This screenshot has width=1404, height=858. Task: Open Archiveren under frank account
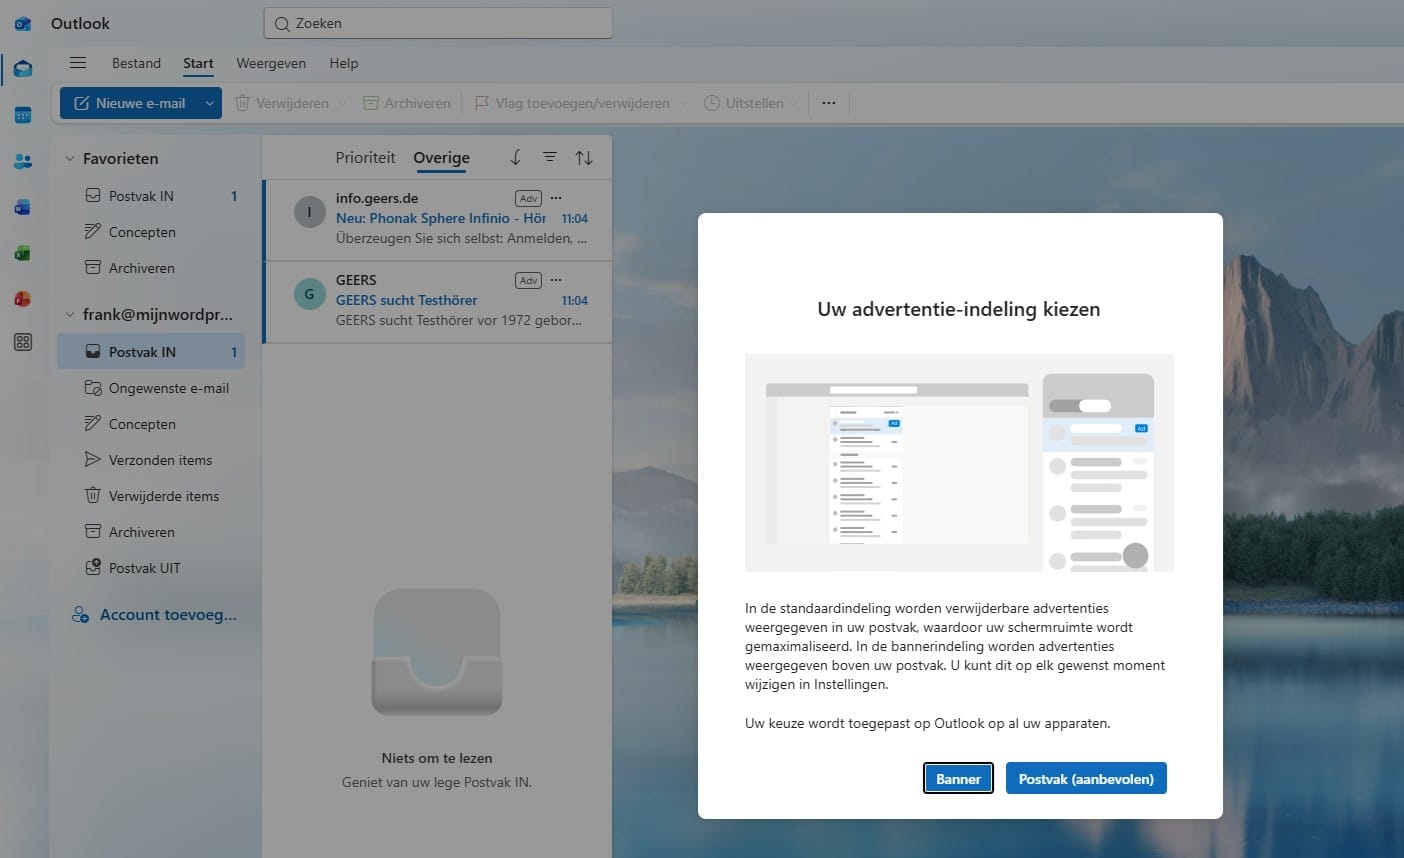pyautogui.click(x=150, y=532)
